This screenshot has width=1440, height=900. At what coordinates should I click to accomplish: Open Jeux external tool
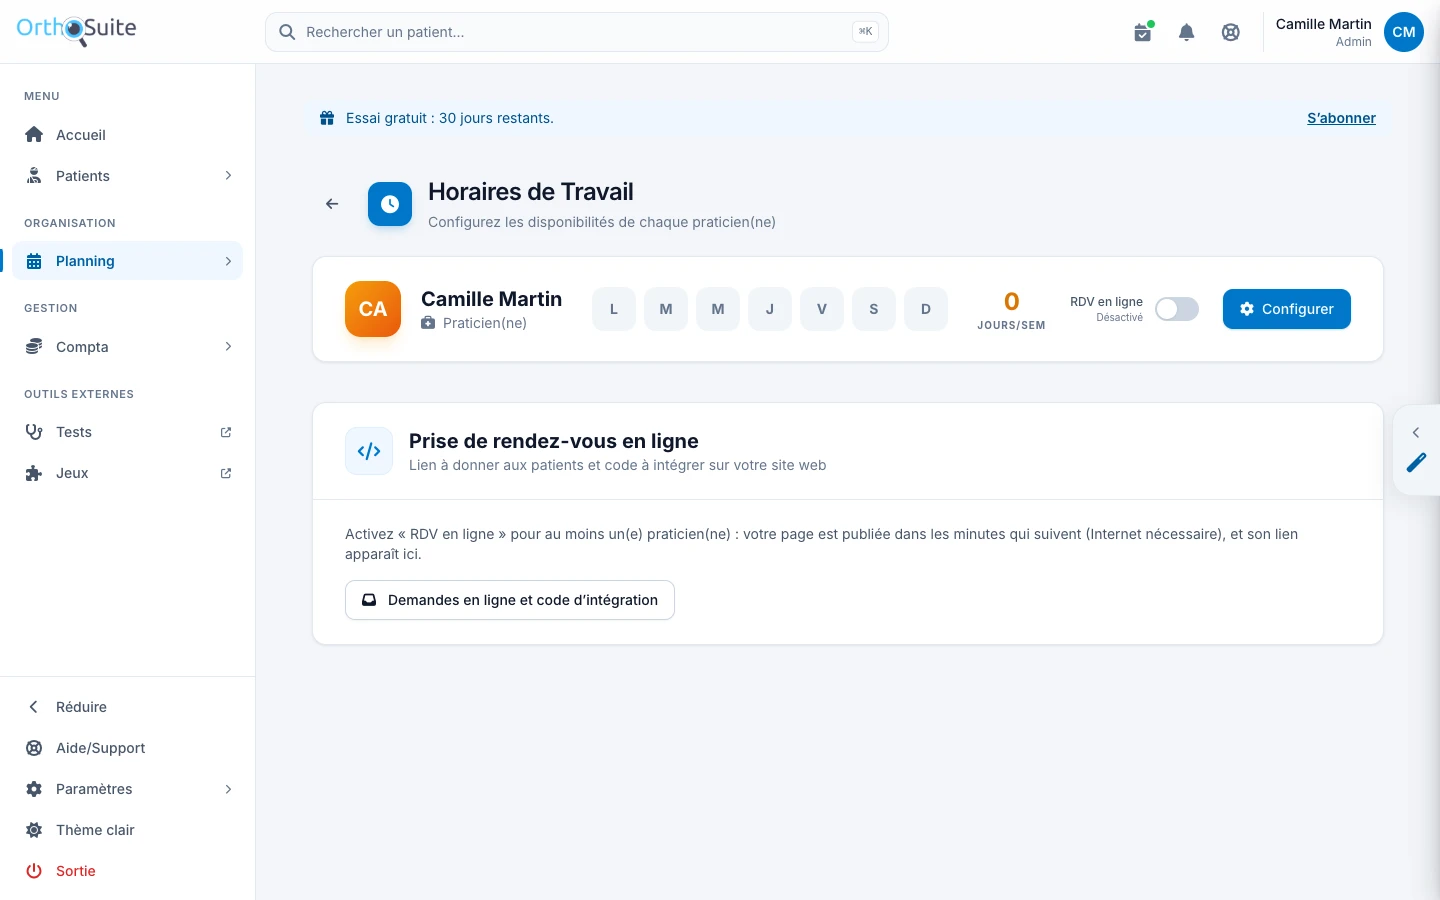(x=128, y=473)
